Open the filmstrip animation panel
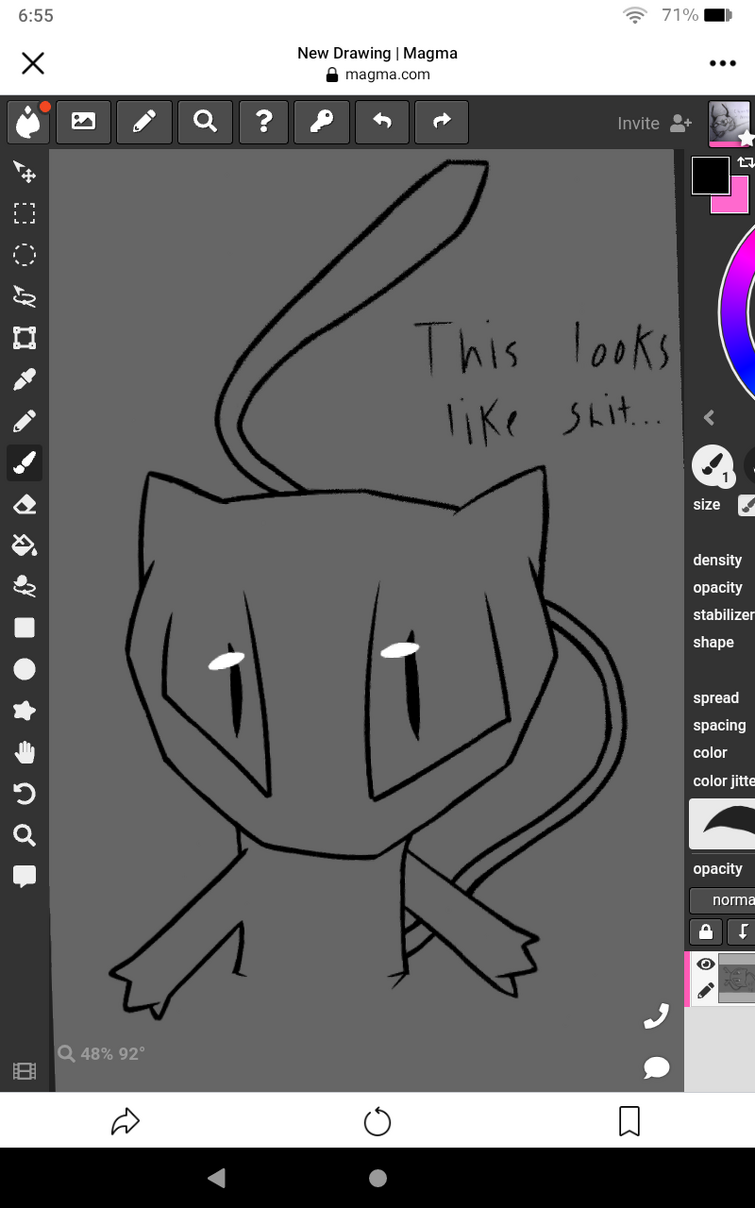The height and width of the screenshot is (1208, 755). [24, 1071]
